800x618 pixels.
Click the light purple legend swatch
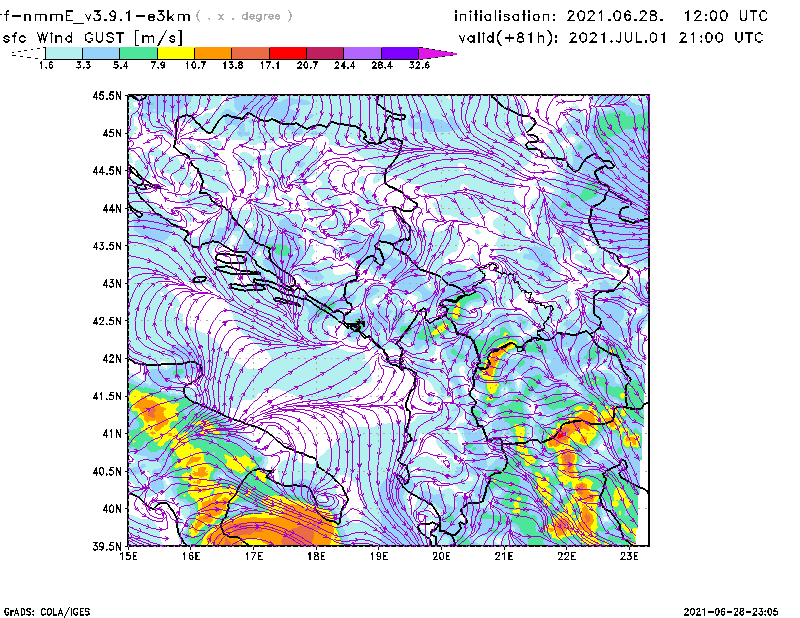362,53
